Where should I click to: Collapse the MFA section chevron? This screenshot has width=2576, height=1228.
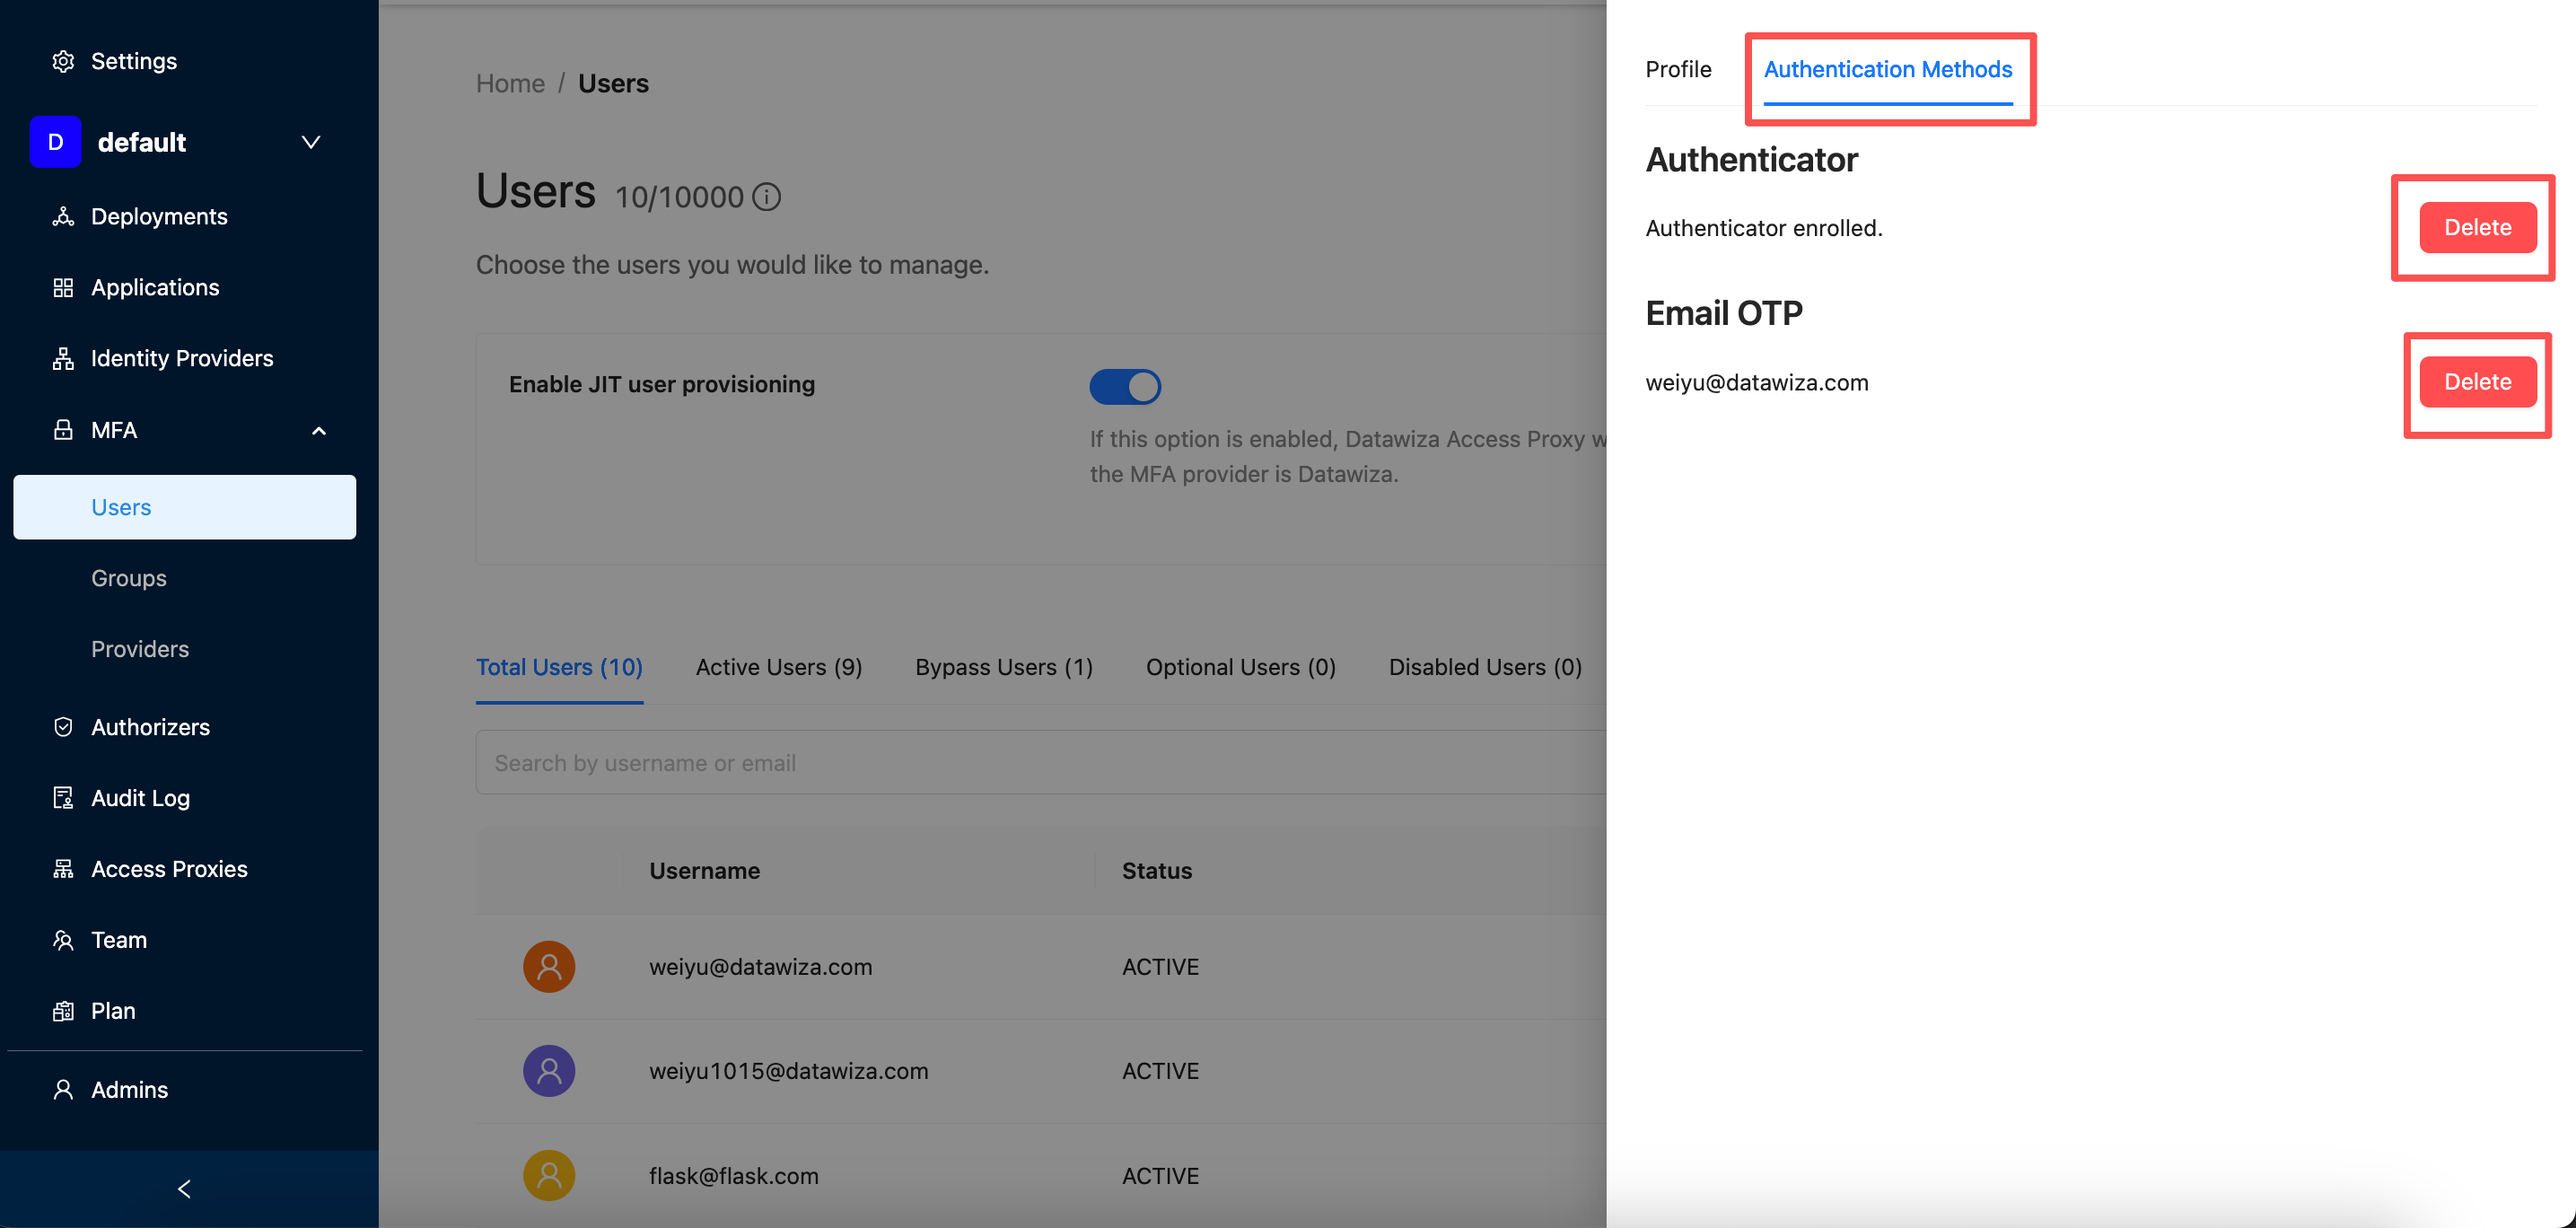point(319,431)
